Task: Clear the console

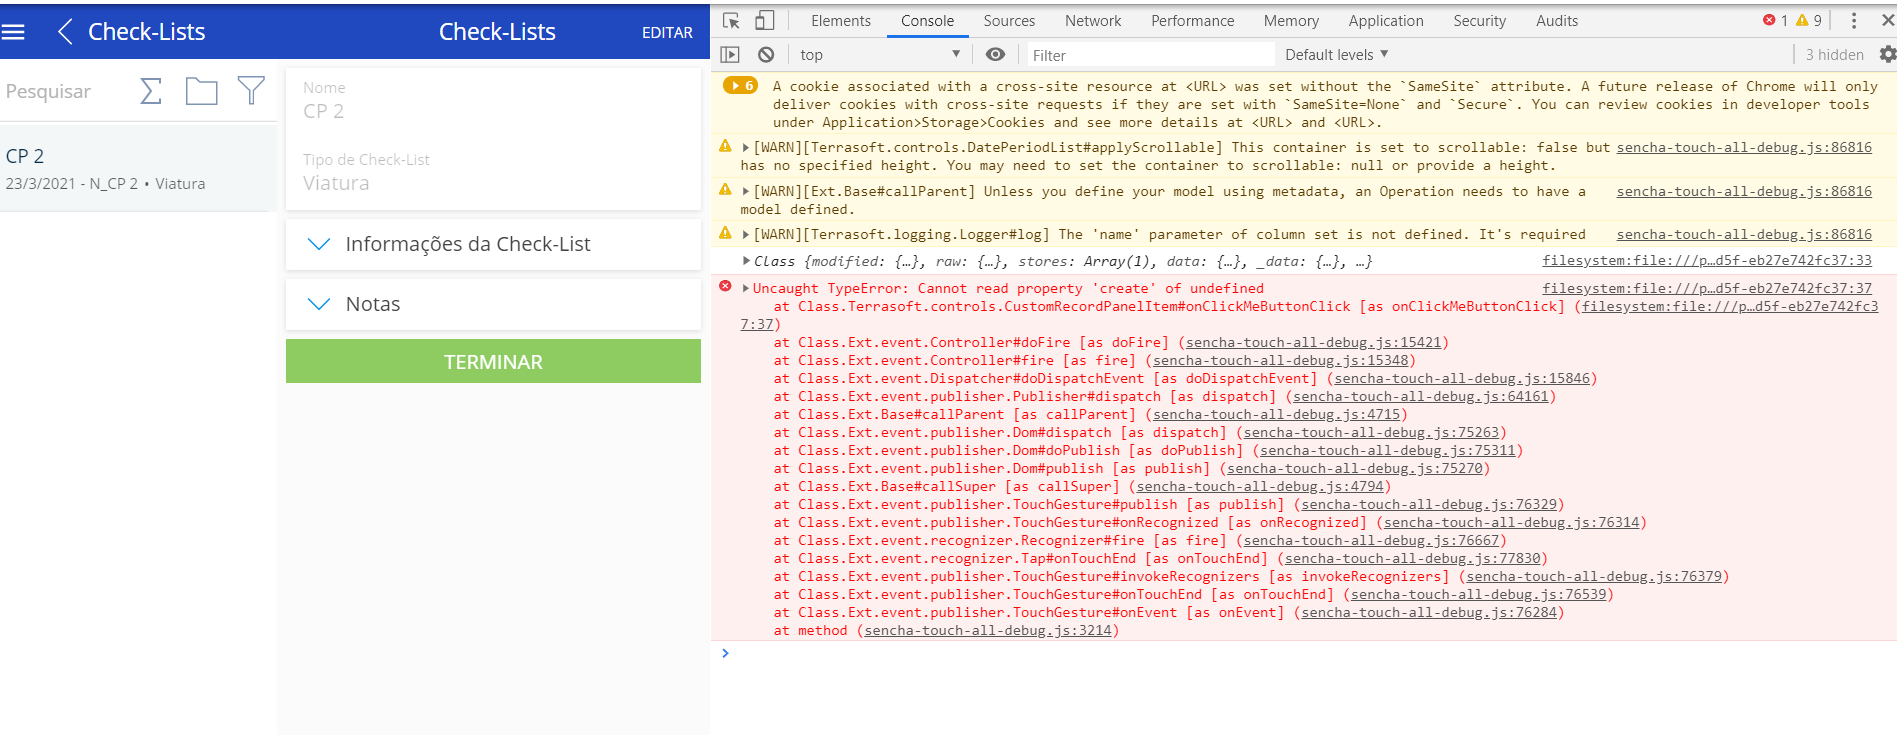Action: (766, 54)
